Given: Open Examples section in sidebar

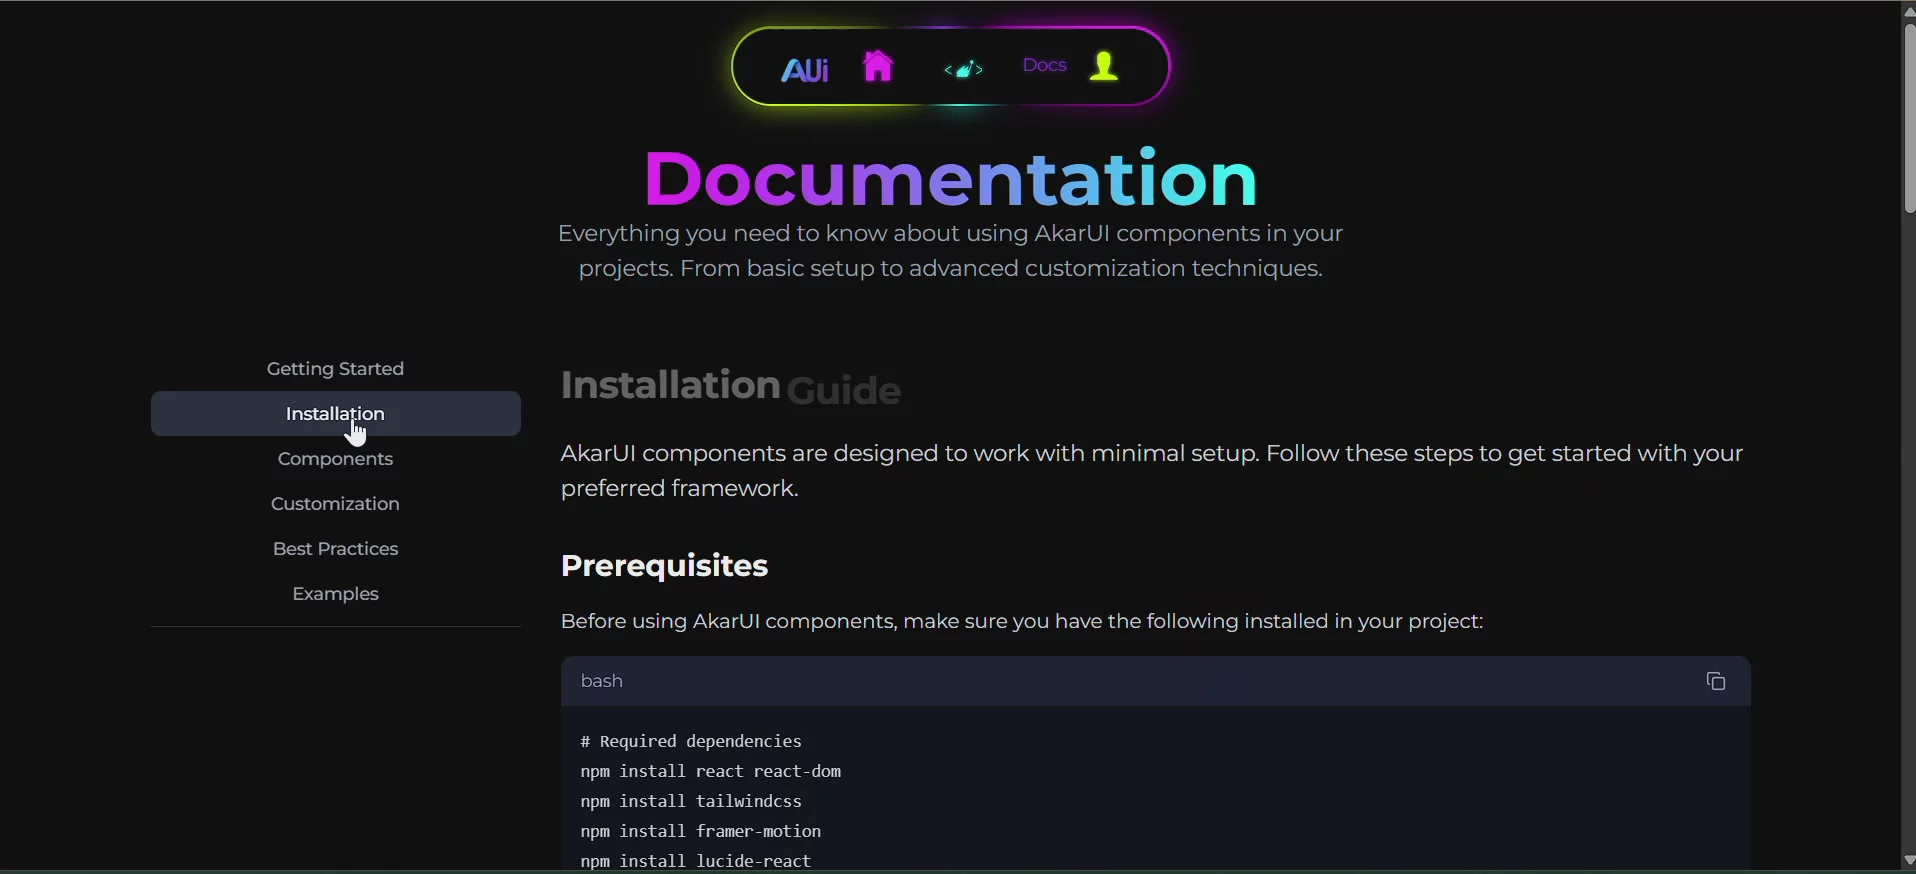Looking at the screenshot, I should (336, 593).
